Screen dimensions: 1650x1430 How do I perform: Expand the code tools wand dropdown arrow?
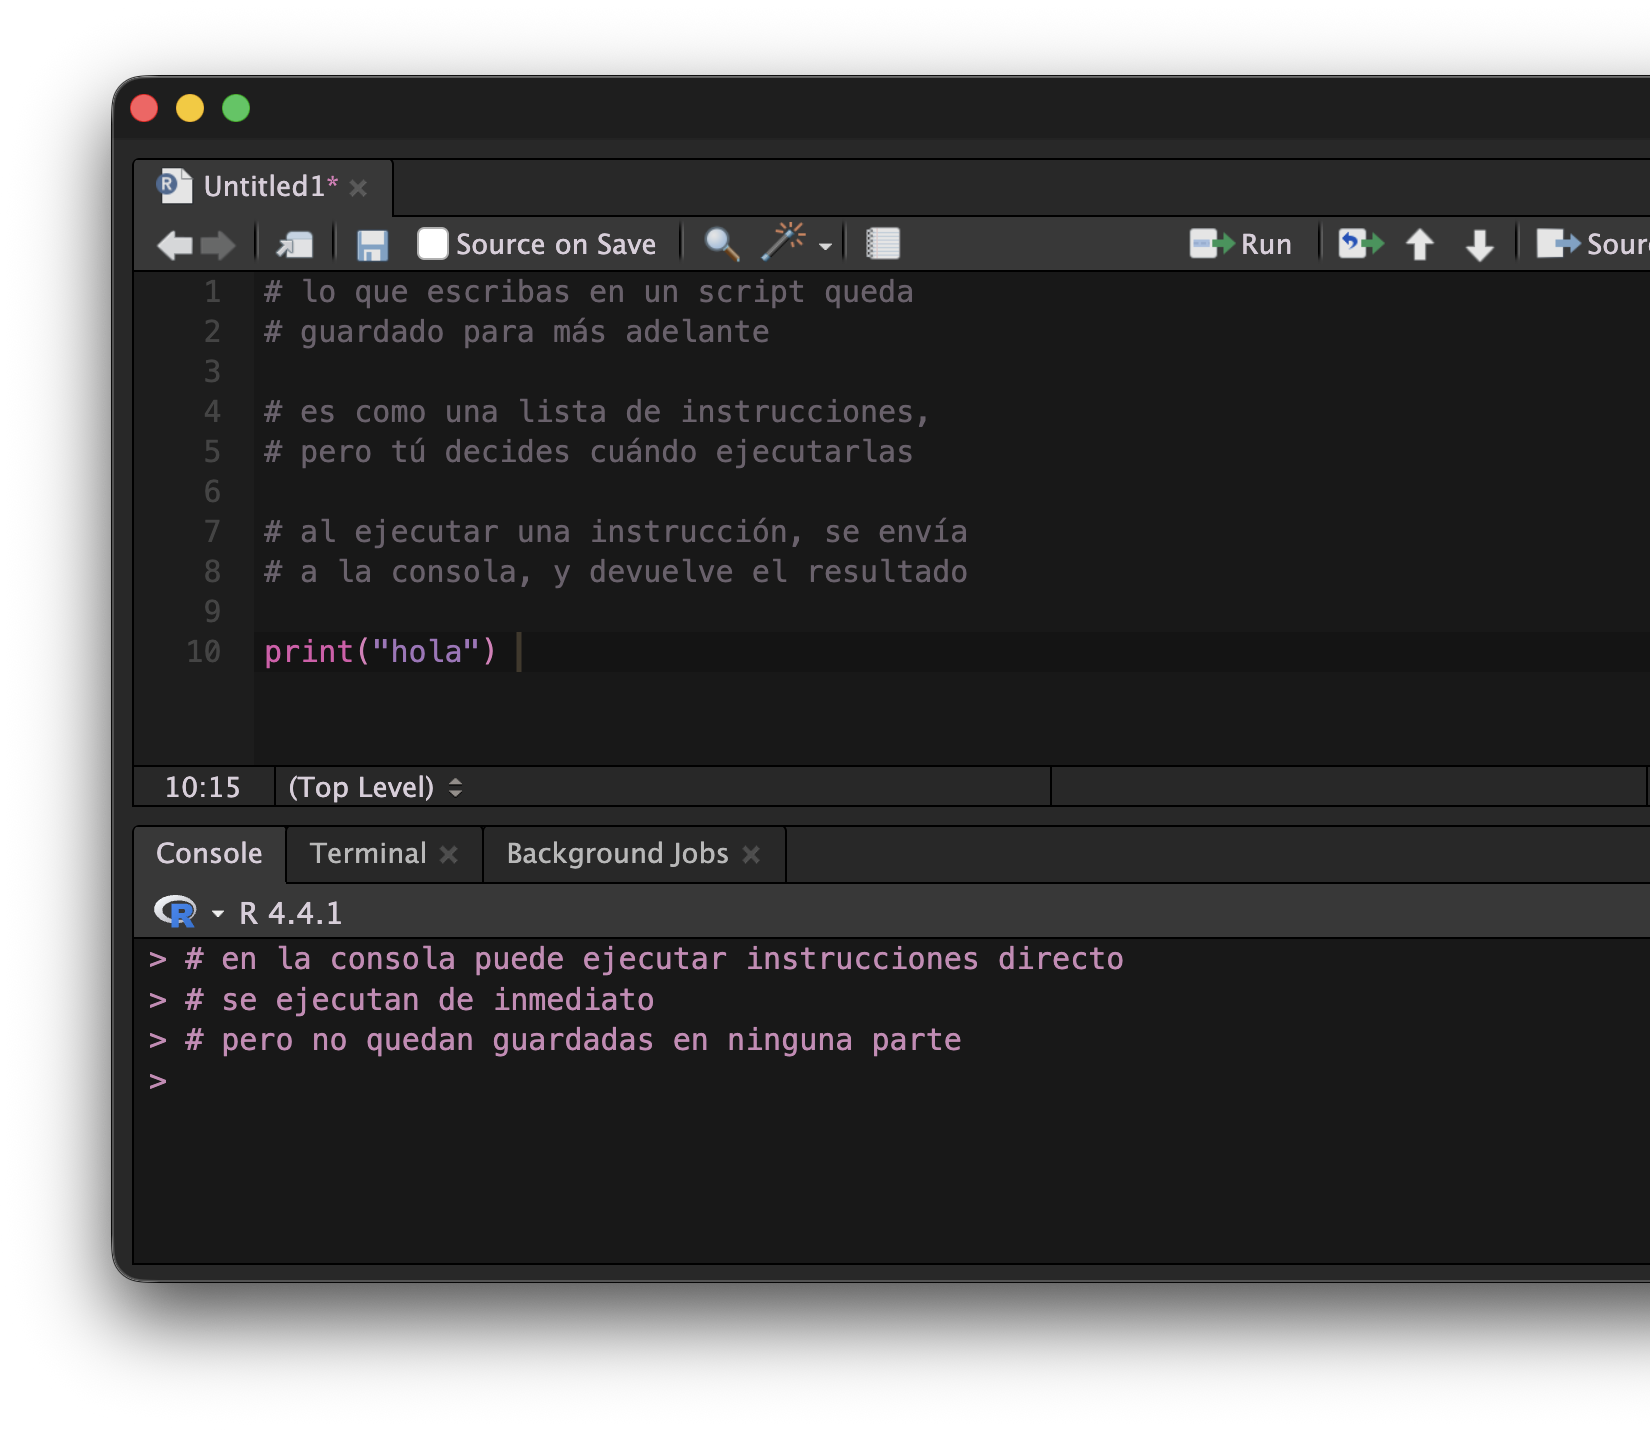(x=825, y=246)
